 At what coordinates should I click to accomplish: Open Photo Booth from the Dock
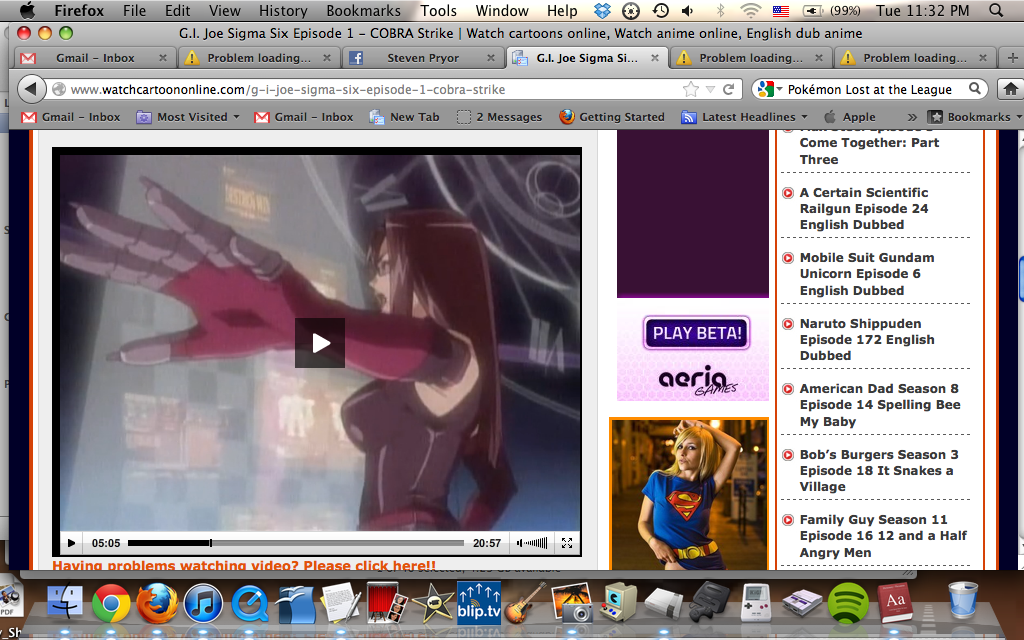click(x=387, y=602)
